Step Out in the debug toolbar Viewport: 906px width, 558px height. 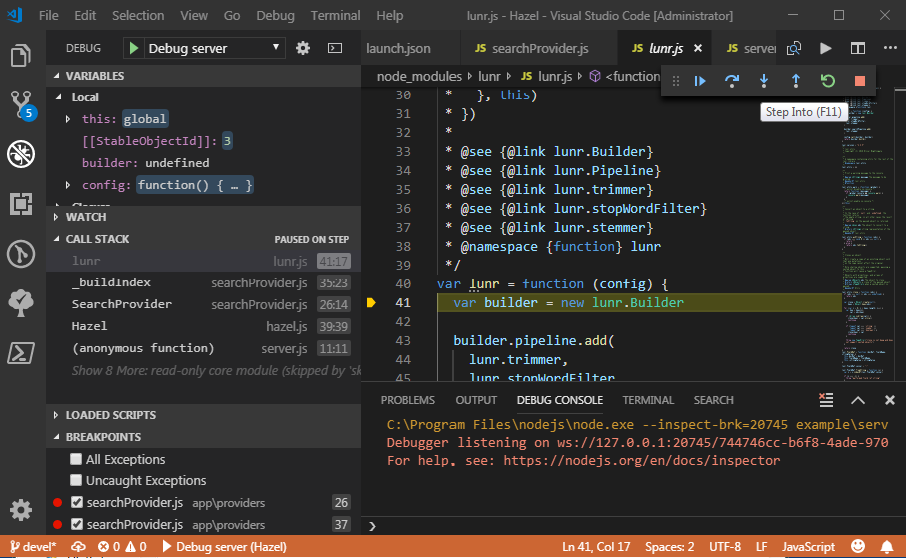coord(796,81)
